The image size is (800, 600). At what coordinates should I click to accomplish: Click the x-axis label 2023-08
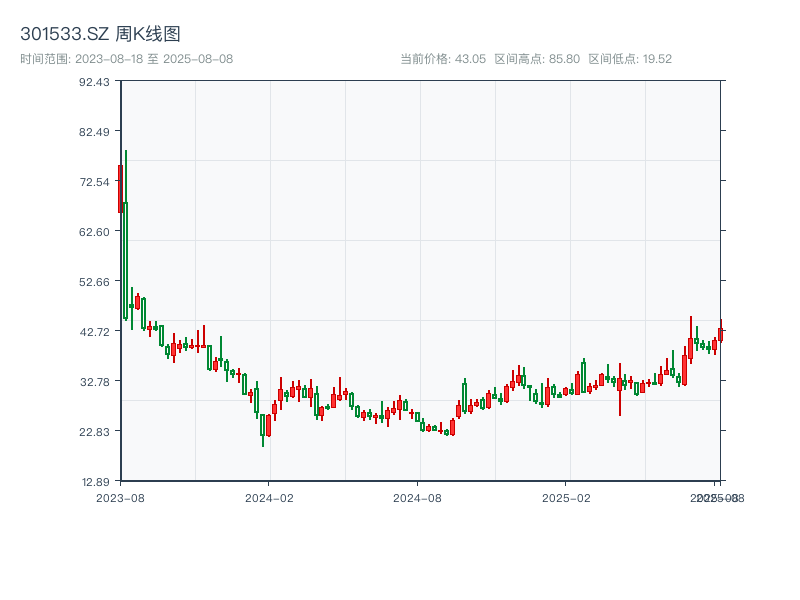pyautogui.click(x=120, y=498)
